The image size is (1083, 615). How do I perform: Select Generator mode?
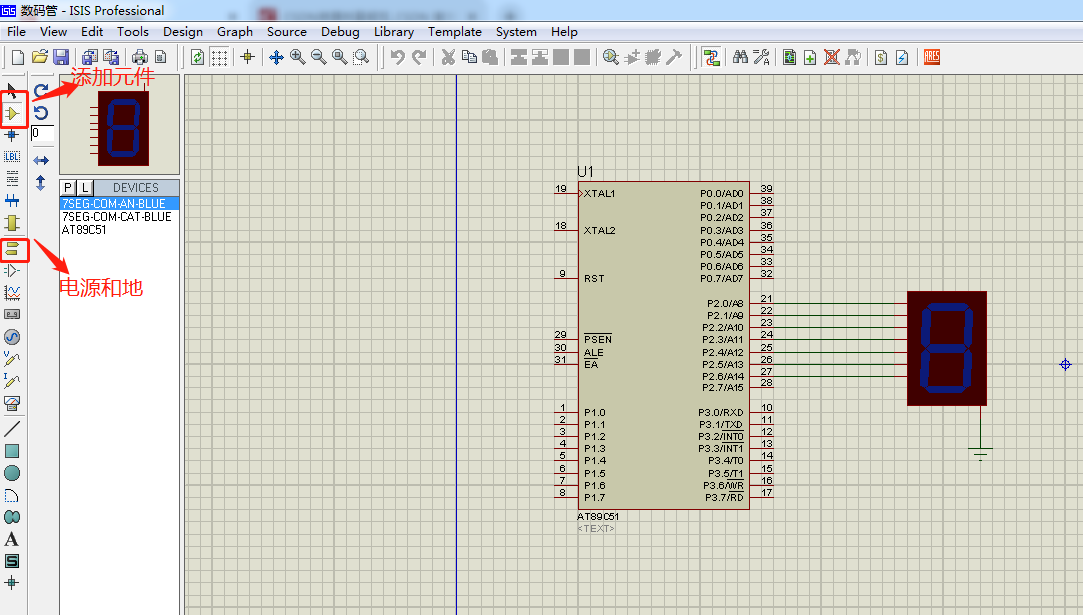pos(12,337)
